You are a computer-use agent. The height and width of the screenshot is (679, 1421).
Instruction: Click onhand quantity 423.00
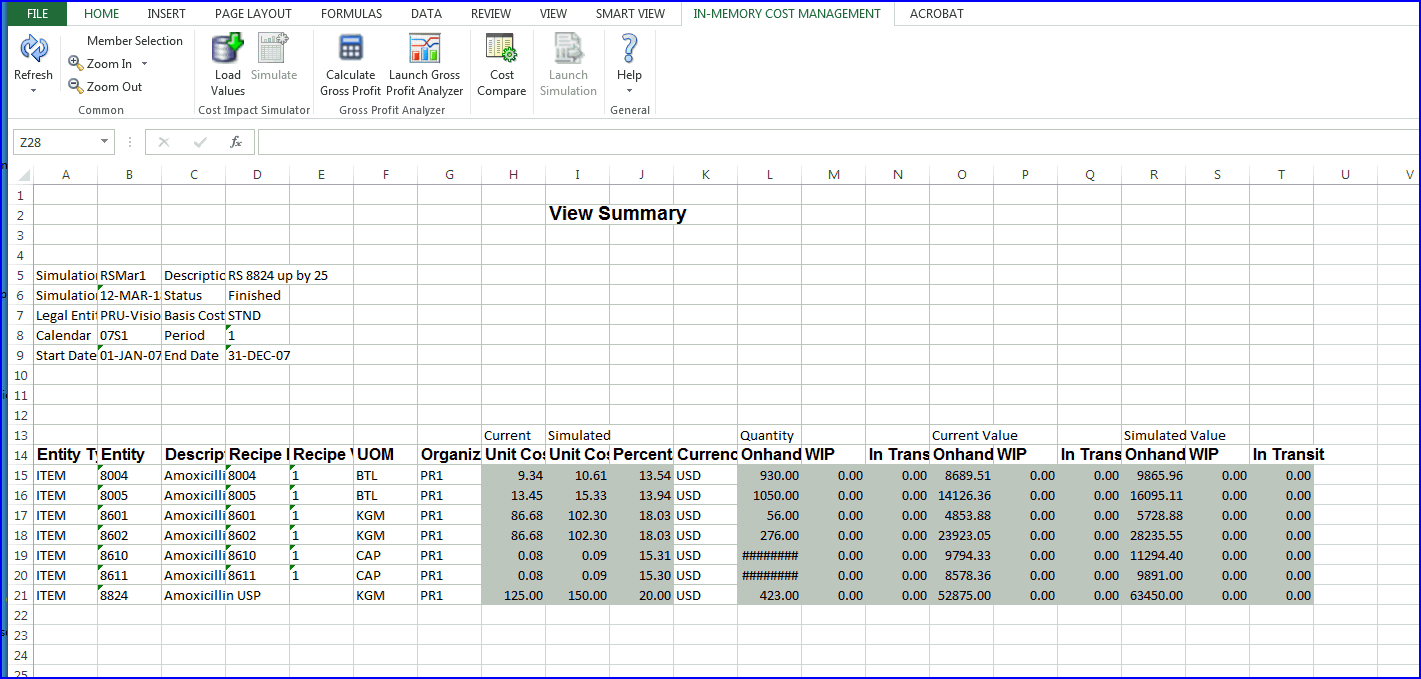click(769, 595)
